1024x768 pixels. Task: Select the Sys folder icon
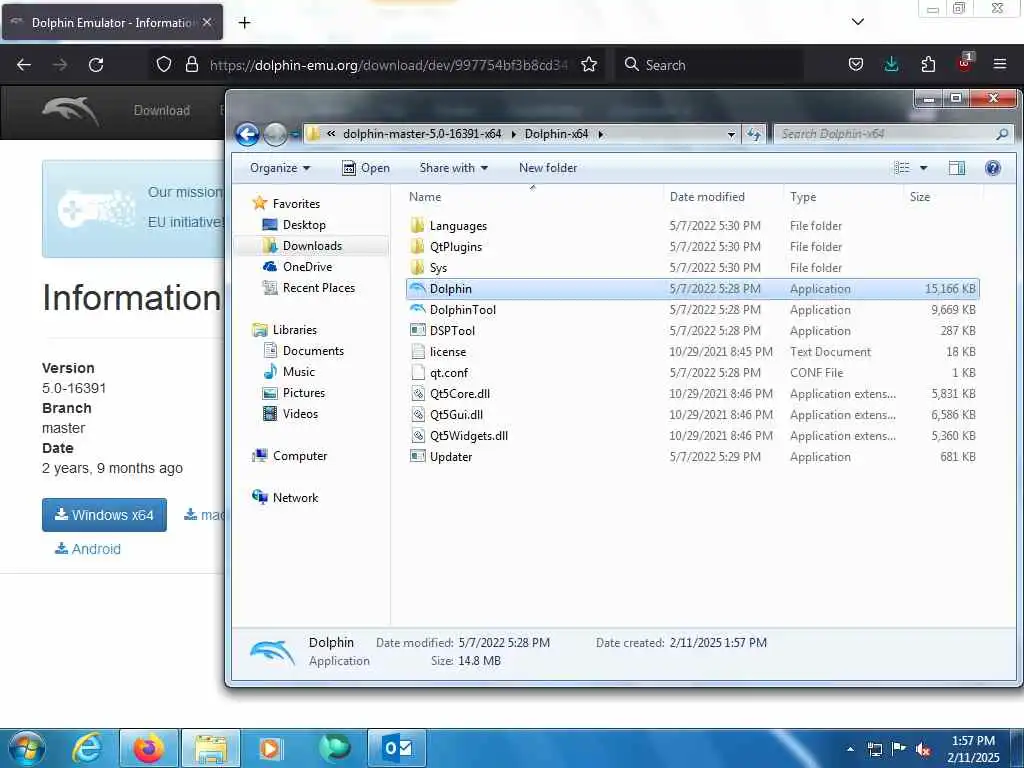417,267
